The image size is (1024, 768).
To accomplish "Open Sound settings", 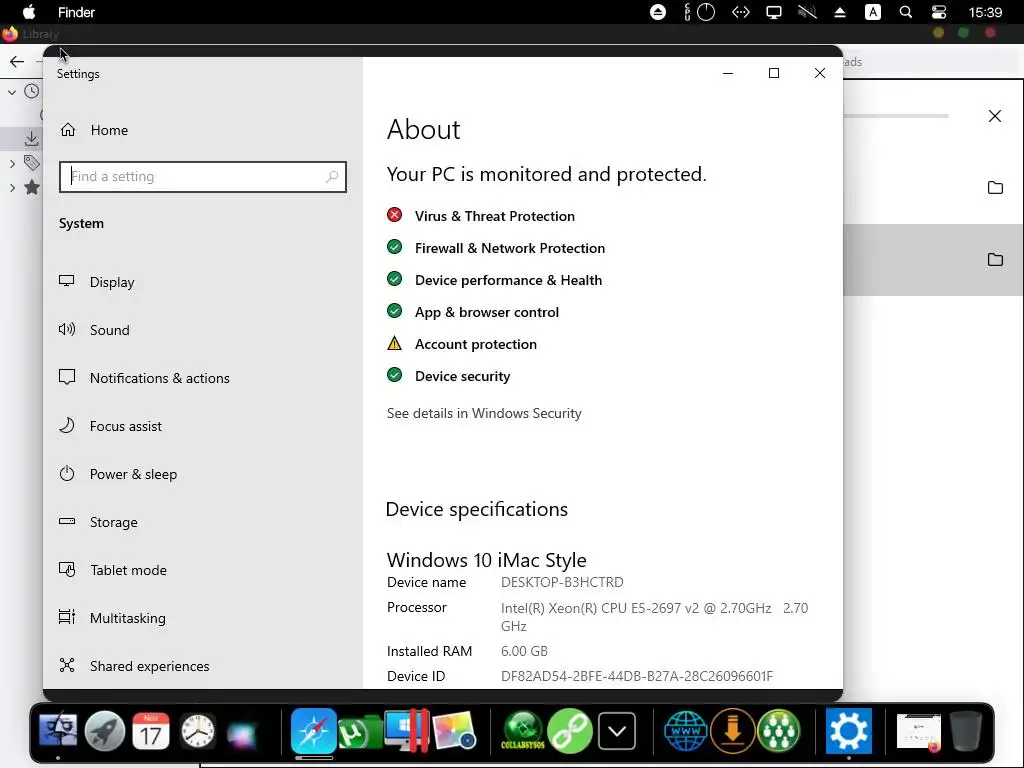I will pyautogui.click(x=94, y=330).
